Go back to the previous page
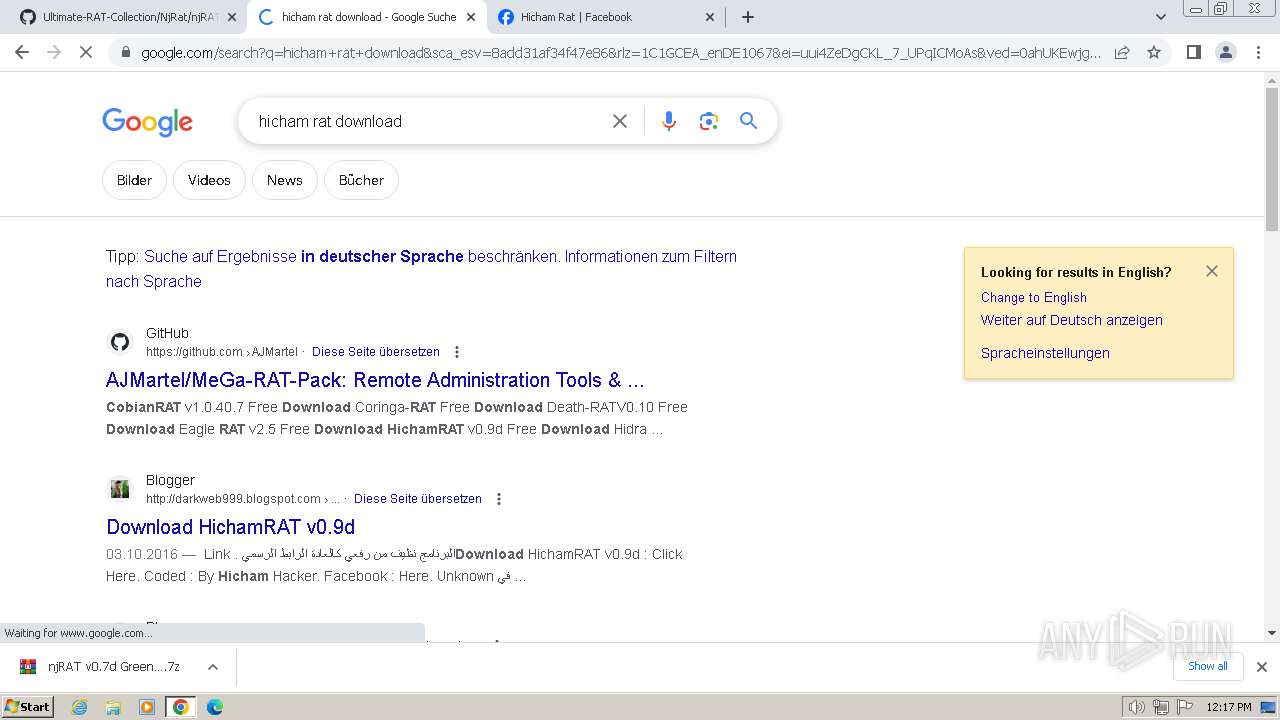This screenshot has height=720, width=1280. tap(22, 52)
